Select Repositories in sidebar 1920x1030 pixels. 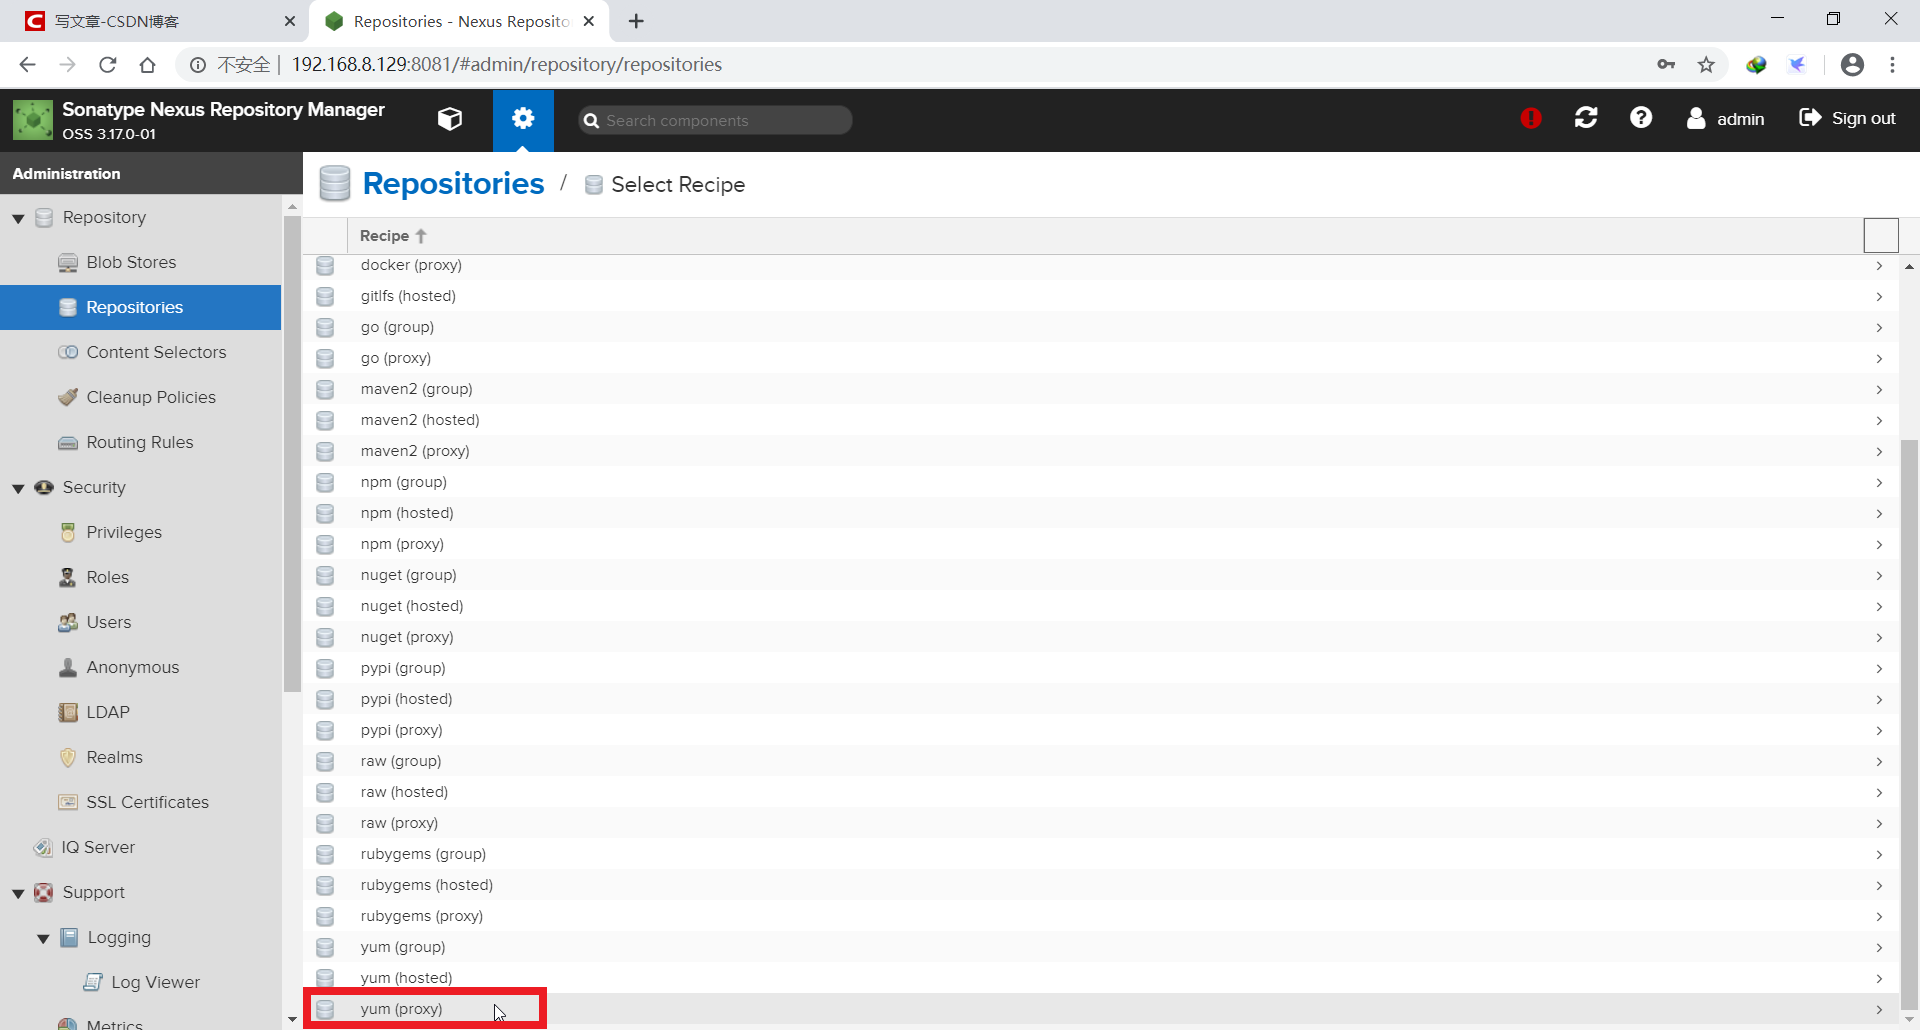pos(140,307)
